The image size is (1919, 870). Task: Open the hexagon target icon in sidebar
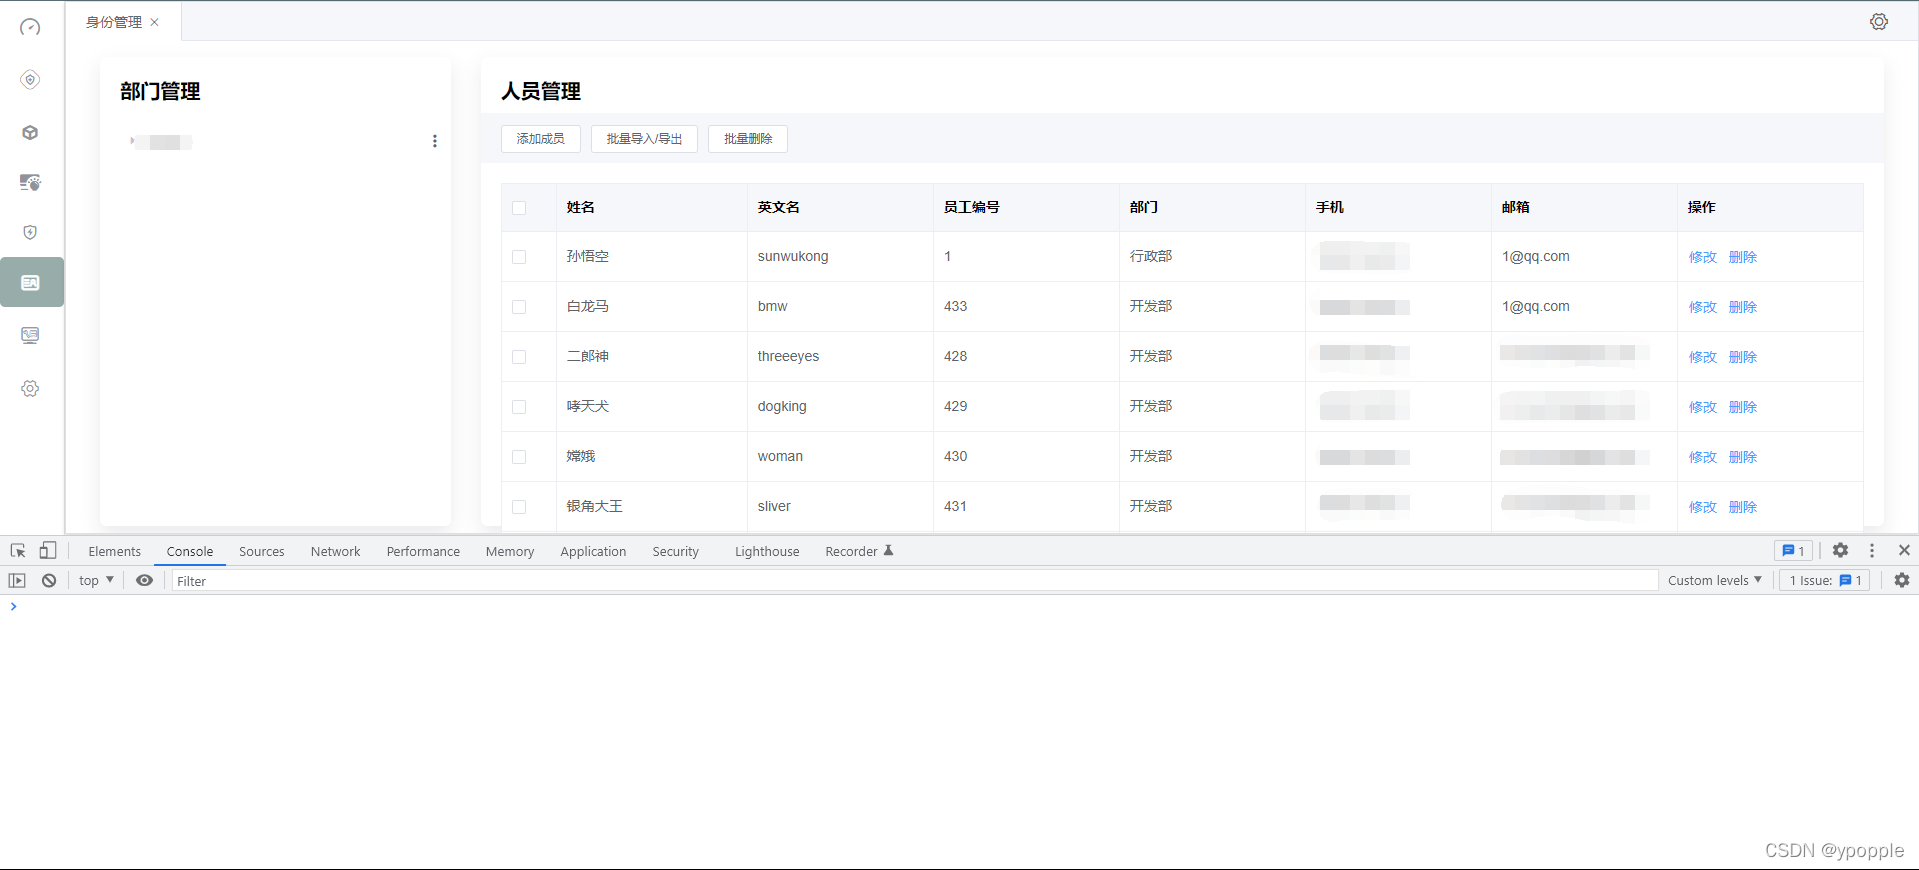click(x=30, y=79)
